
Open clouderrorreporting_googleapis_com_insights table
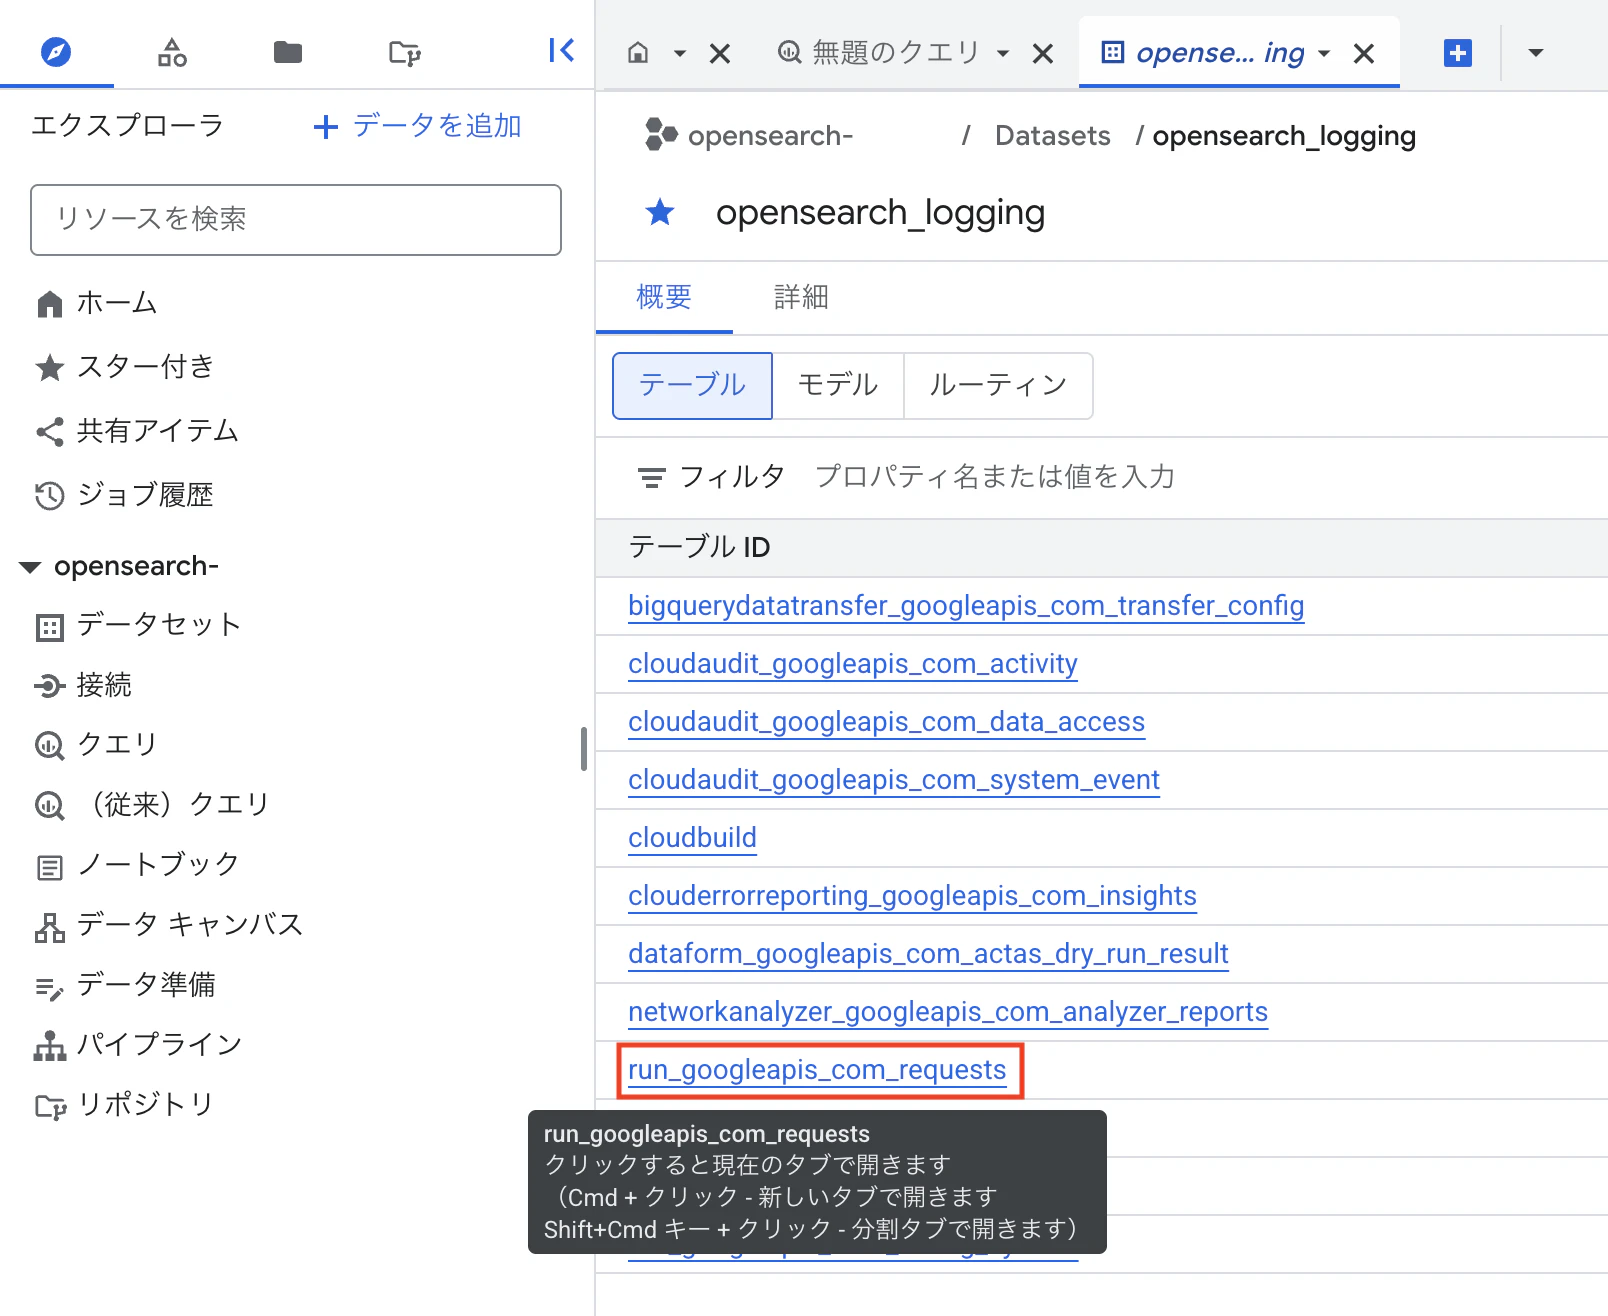(x=912, y=896)
